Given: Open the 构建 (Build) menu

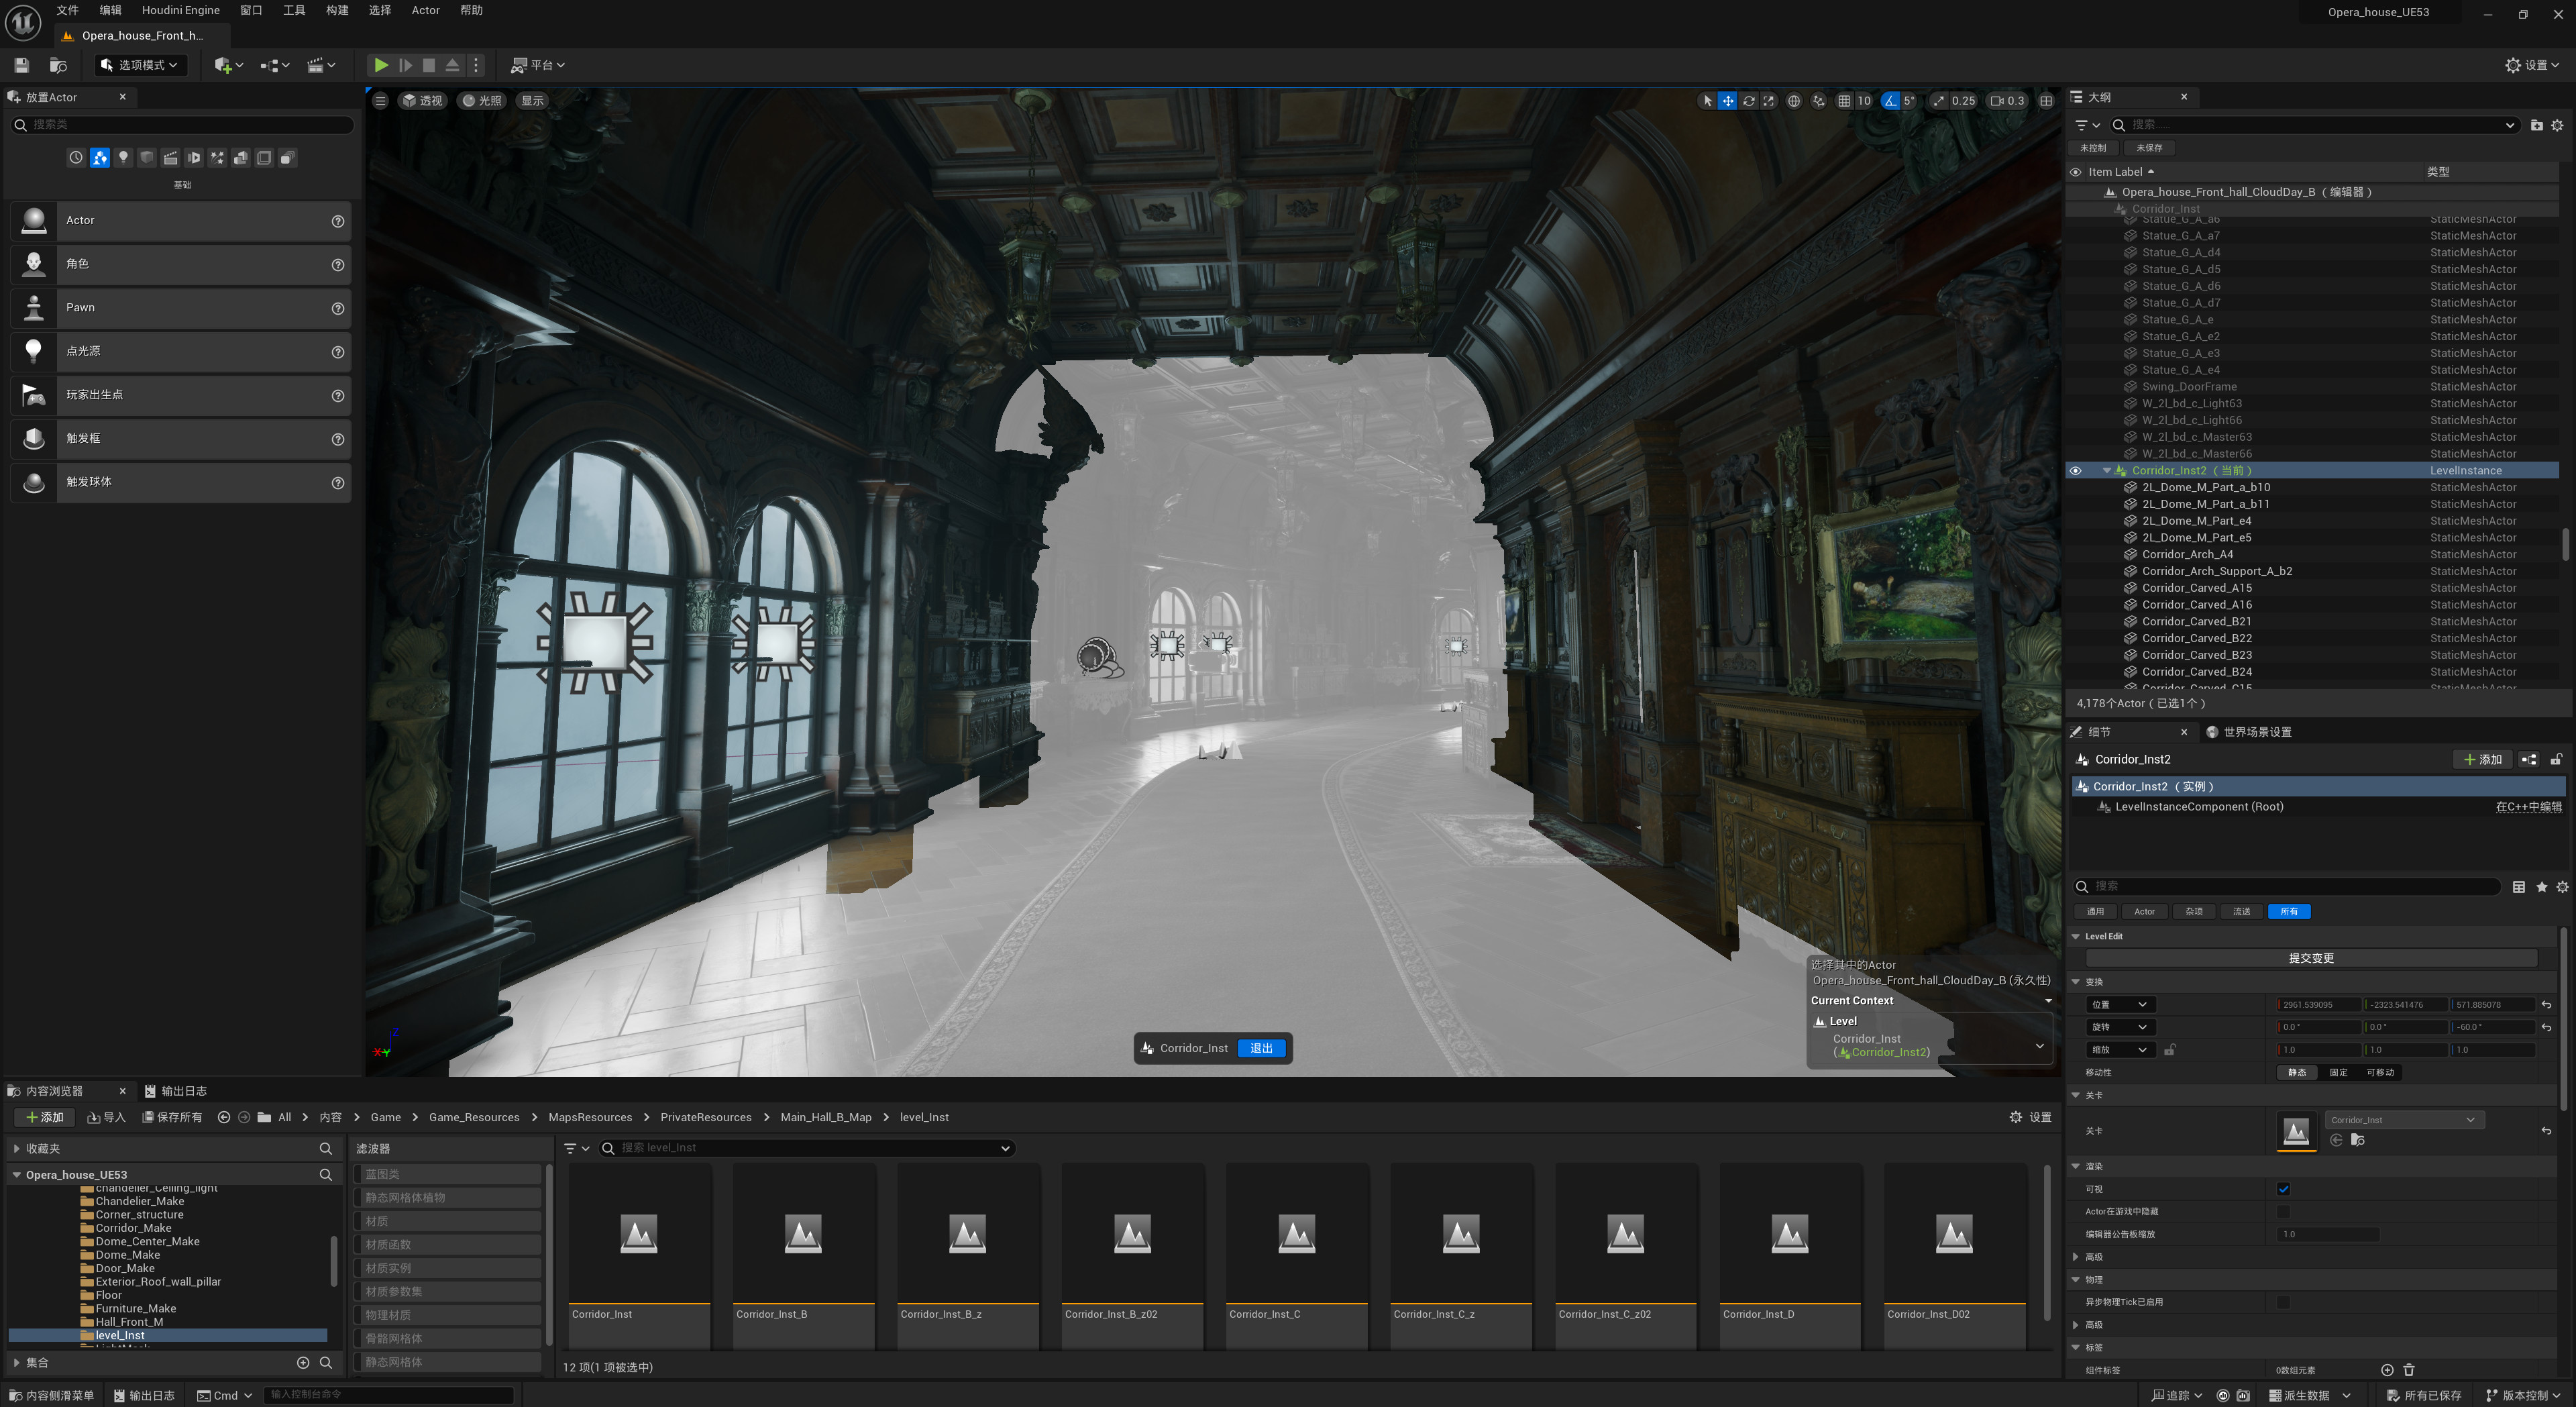Looking at the screenshot, I should [x=337, y=10].
